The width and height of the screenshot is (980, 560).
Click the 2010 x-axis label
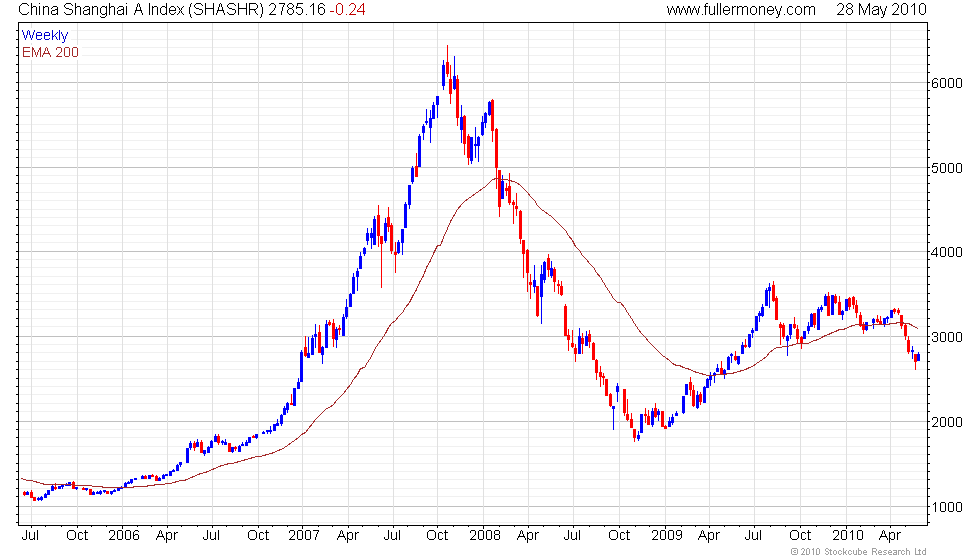pyautogui.click(x=848, y=536)
